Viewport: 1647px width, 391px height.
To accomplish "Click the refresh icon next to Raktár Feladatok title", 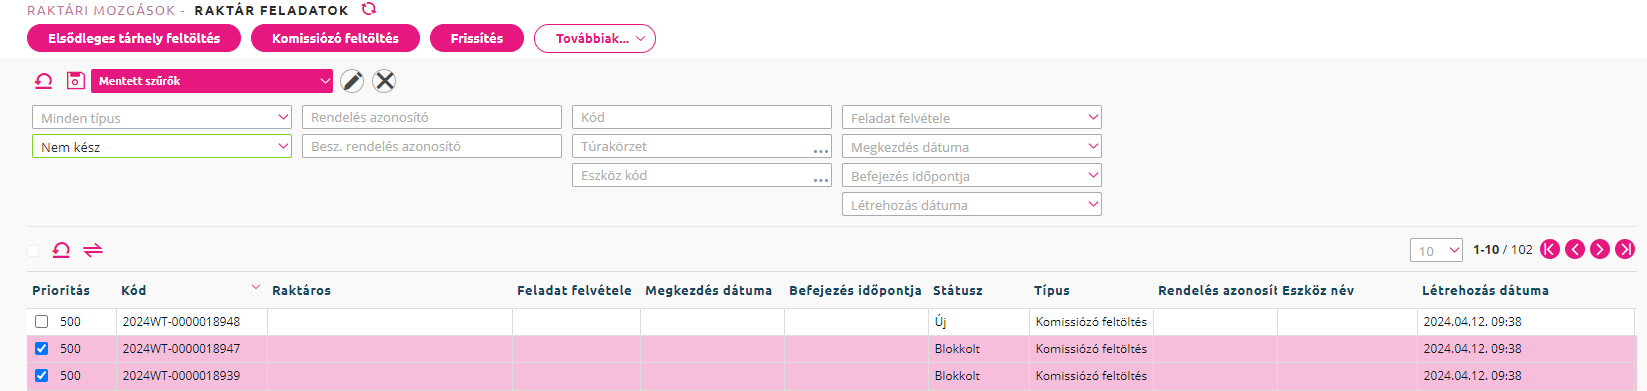I will click(369, 9).
